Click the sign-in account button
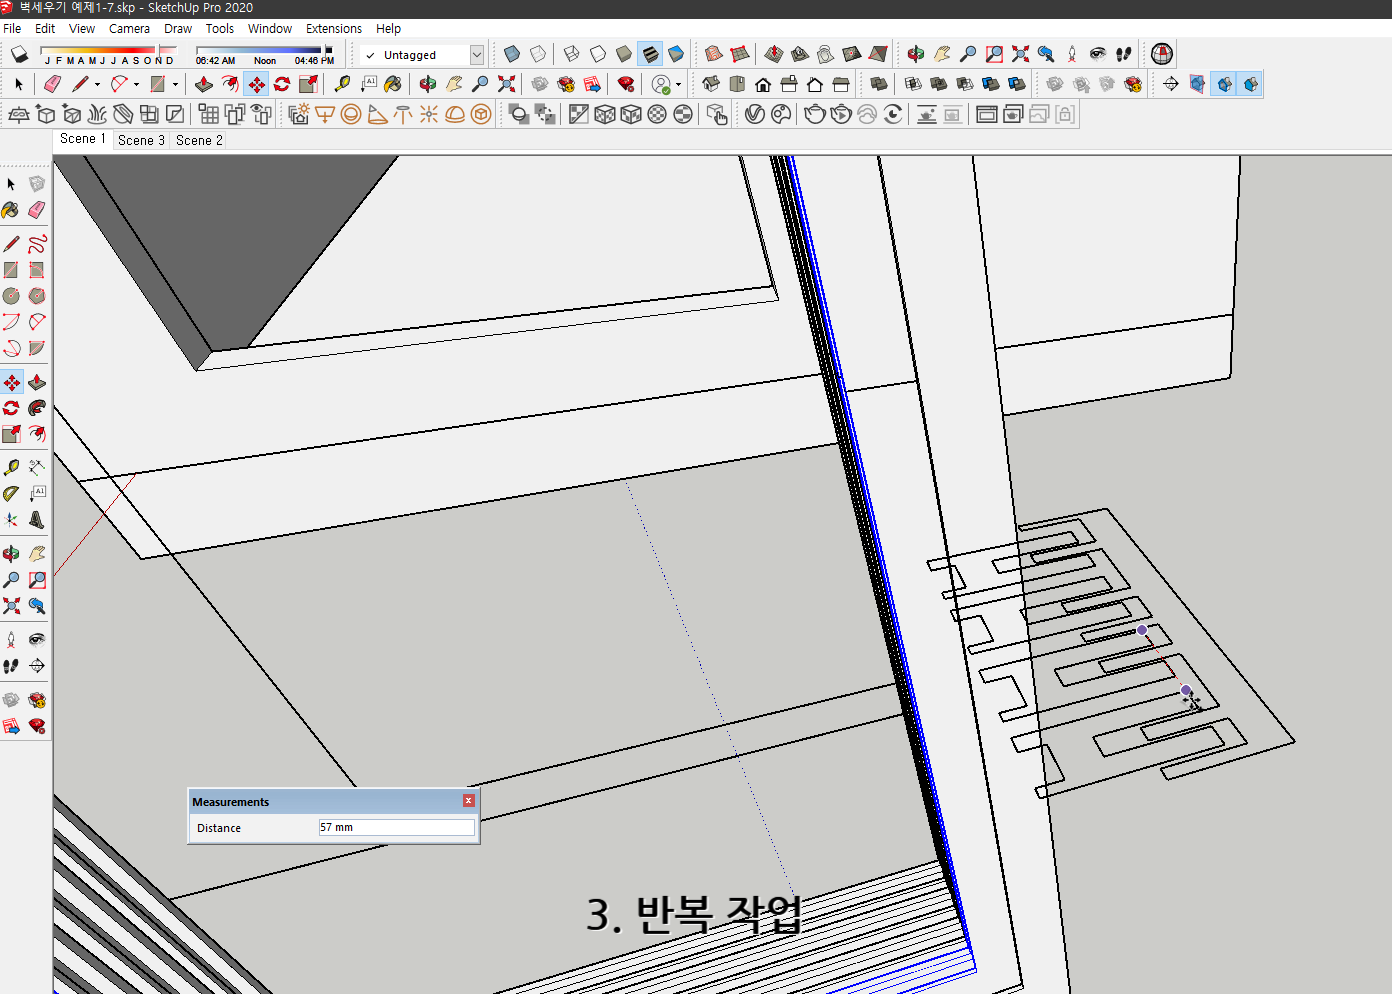Screen dimensions: 1392x994 662,84
